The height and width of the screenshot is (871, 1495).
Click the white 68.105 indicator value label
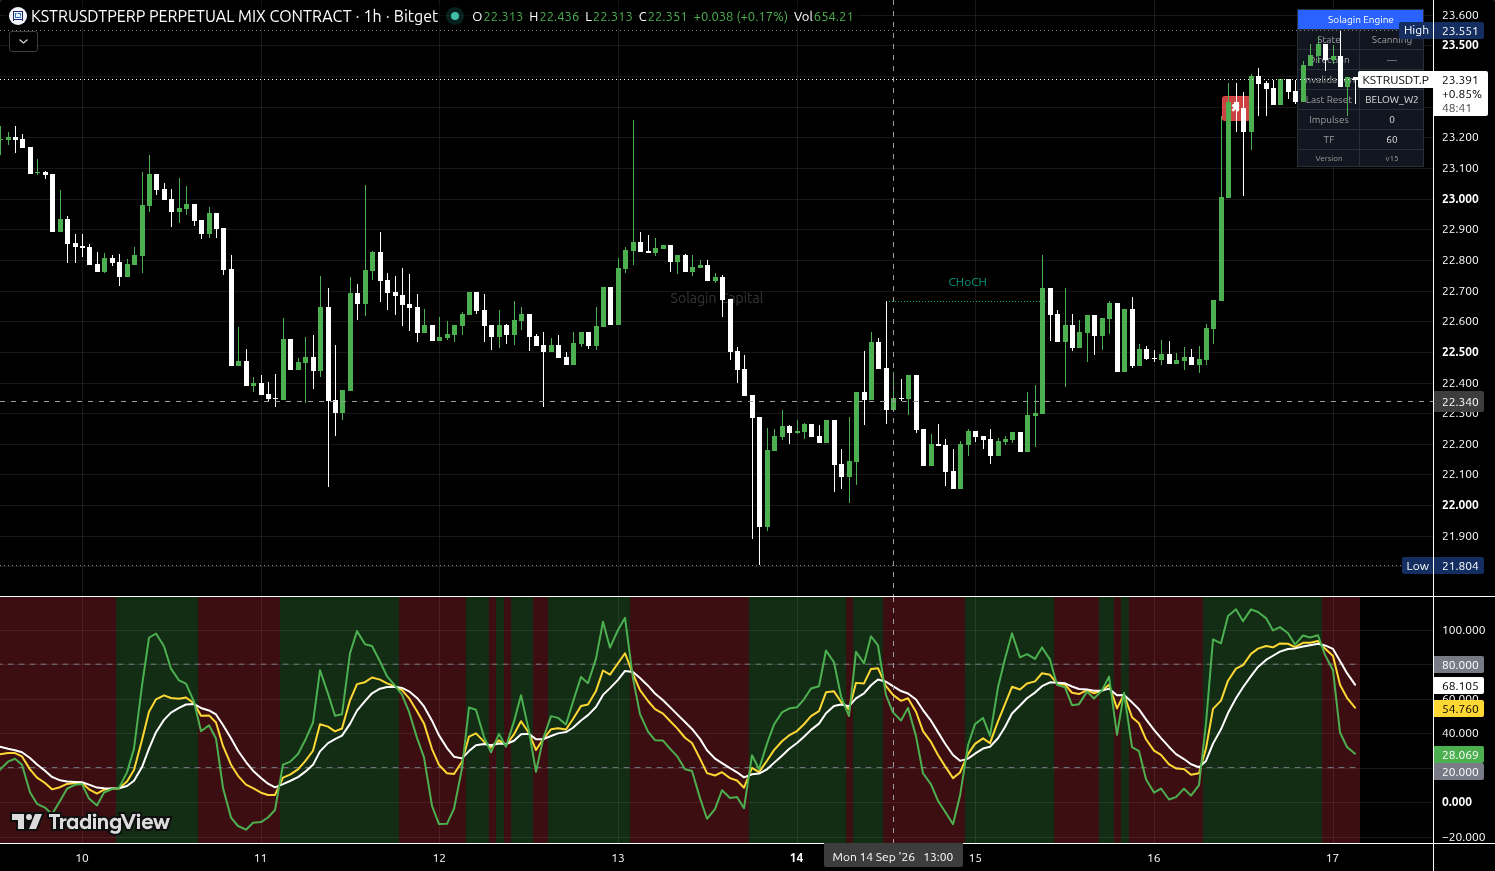pyautogui.click(x=1460, y=686)
